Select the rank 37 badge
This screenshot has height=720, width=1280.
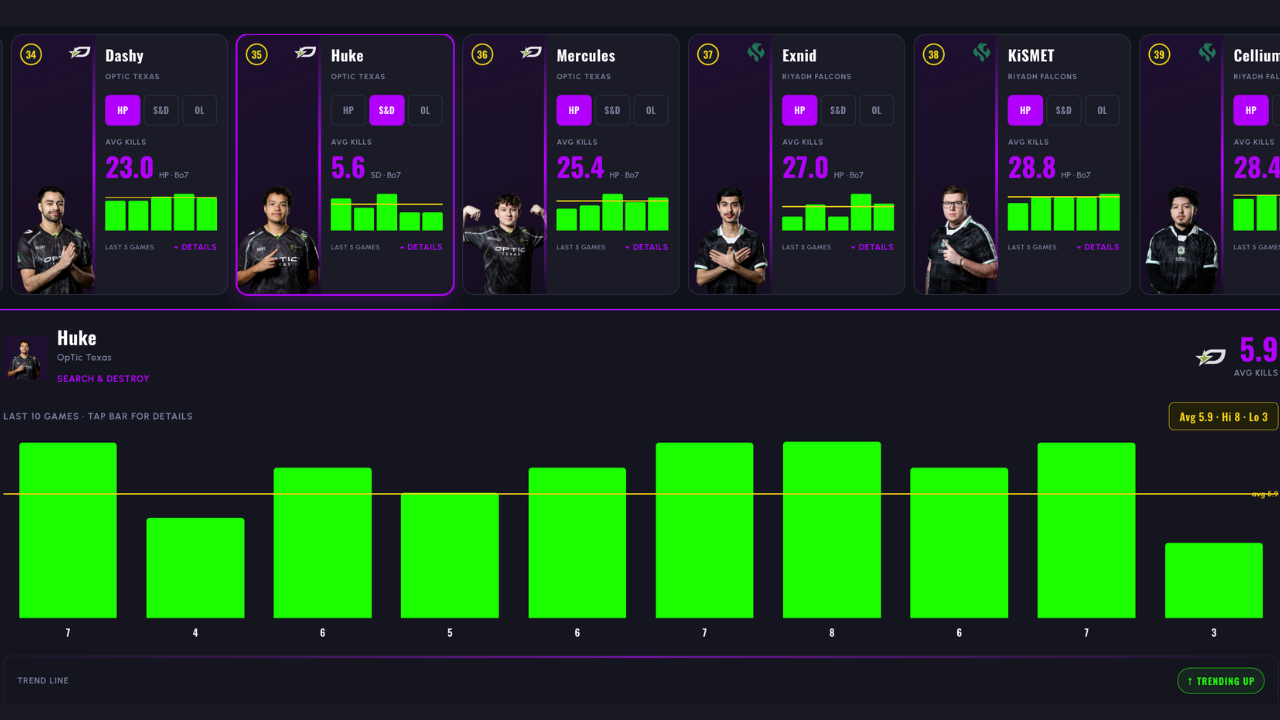[708, 55]
